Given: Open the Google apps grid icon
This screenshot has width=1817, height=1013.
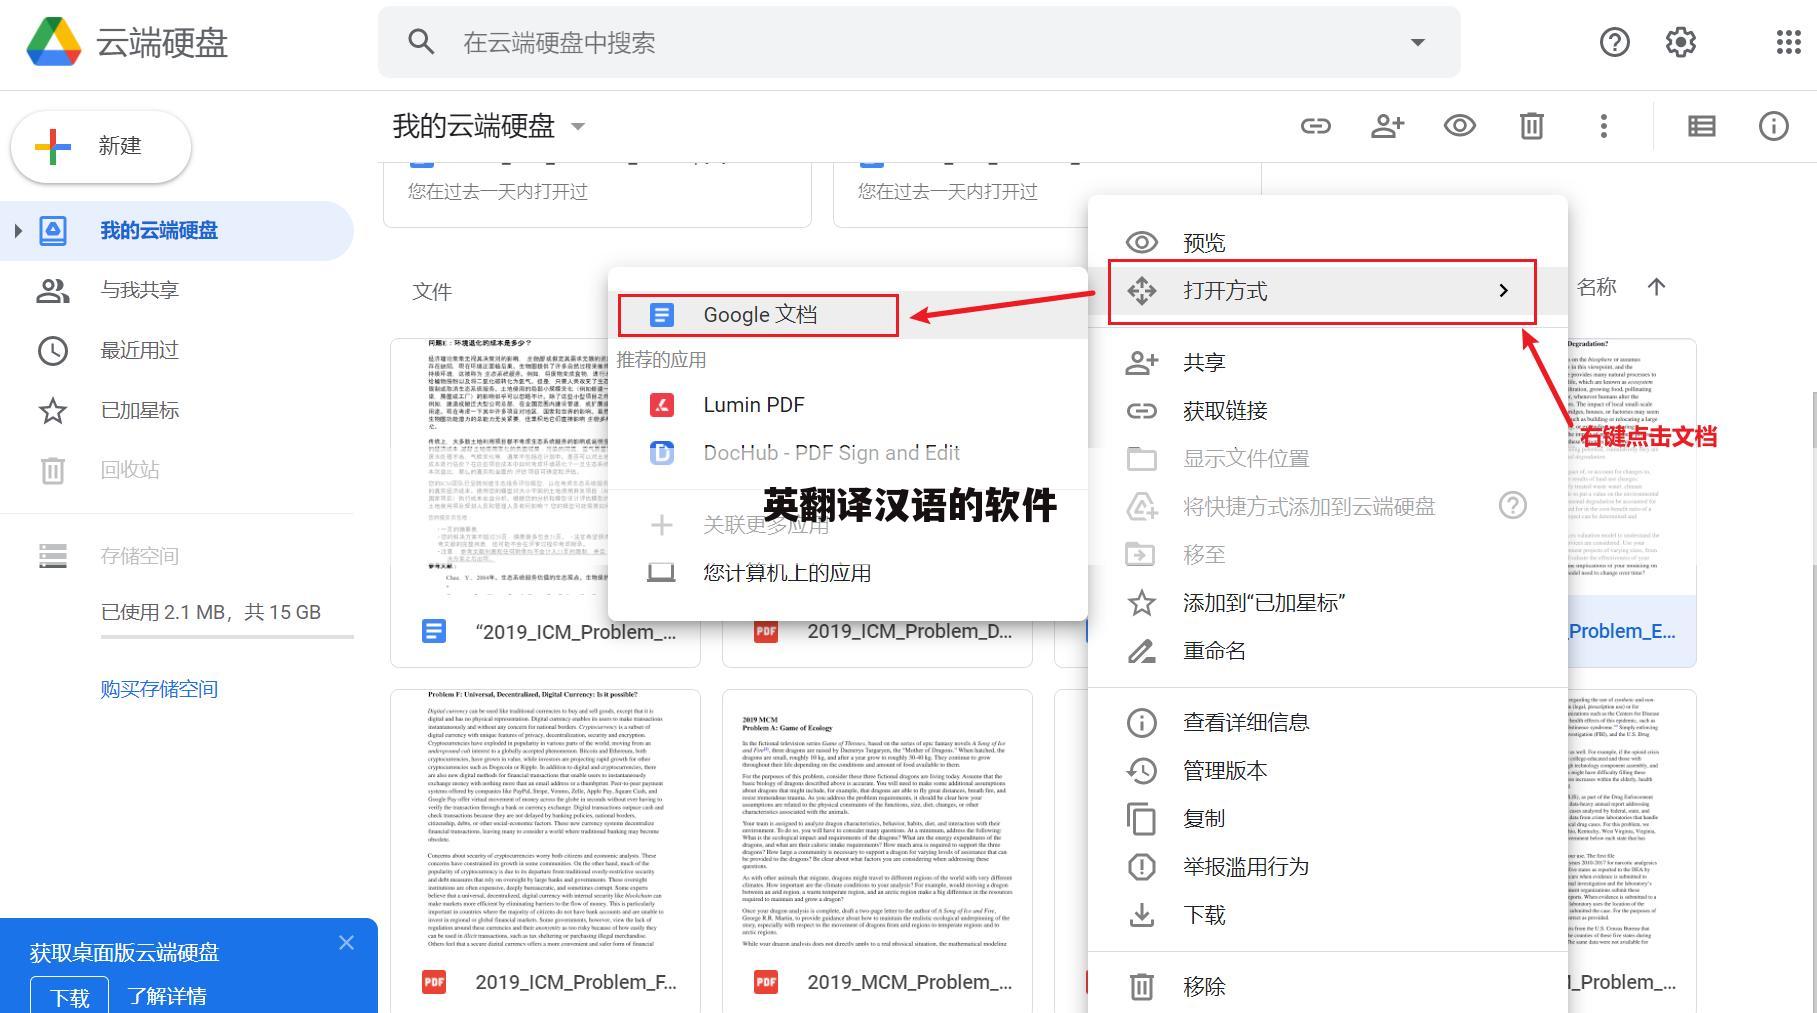Looking at the screenshot, I should tap(1788, 42).
